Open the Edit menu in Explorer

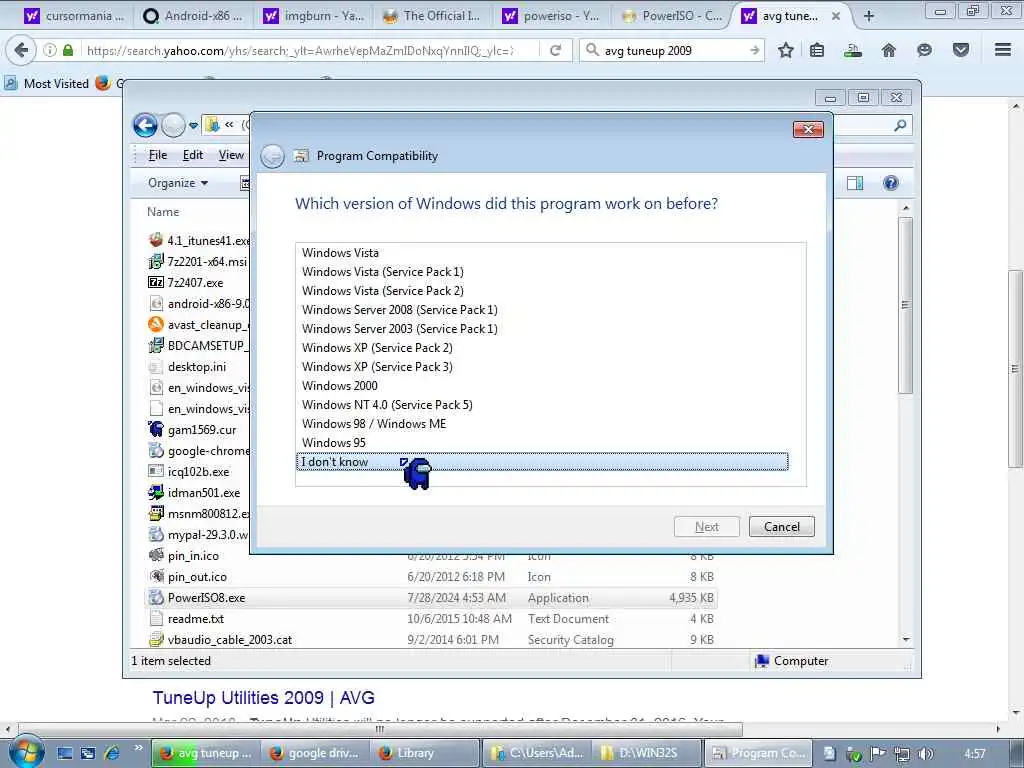(193, 155)
